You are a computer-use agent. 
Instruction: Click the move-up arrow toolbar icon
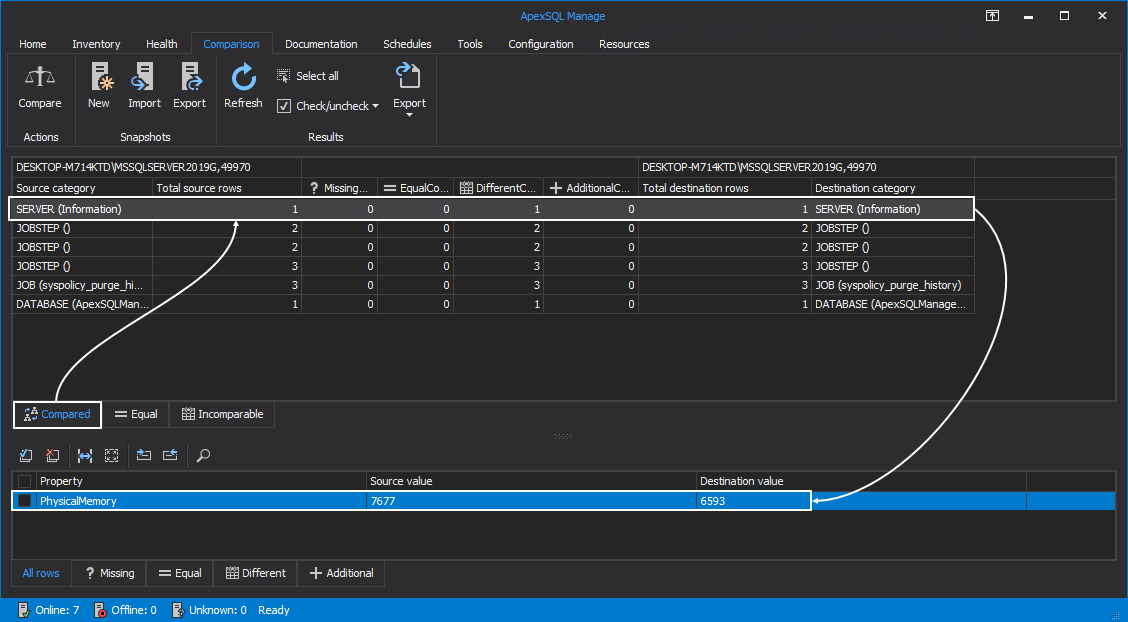170,455
